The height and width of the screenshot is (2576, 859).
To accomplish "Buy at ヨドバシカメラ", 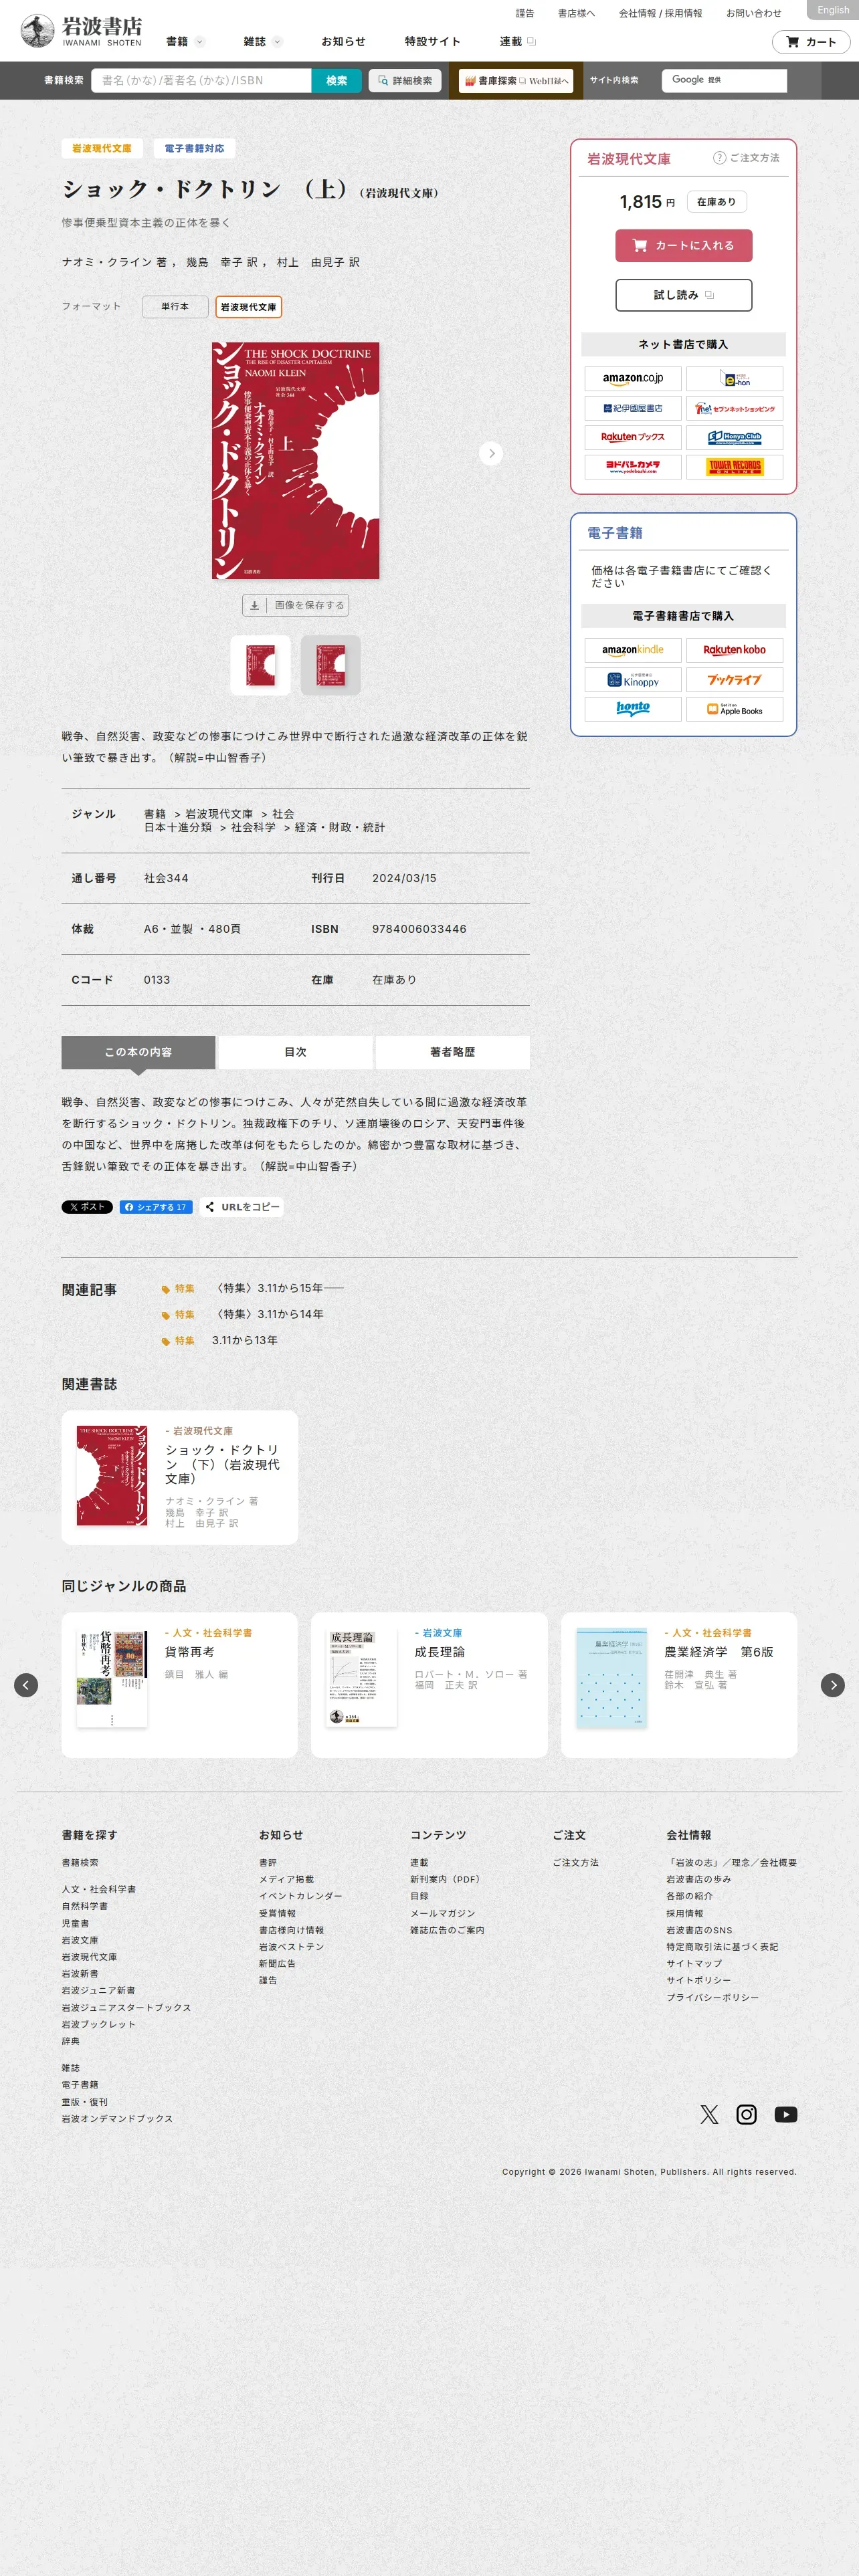I will 633,467.
